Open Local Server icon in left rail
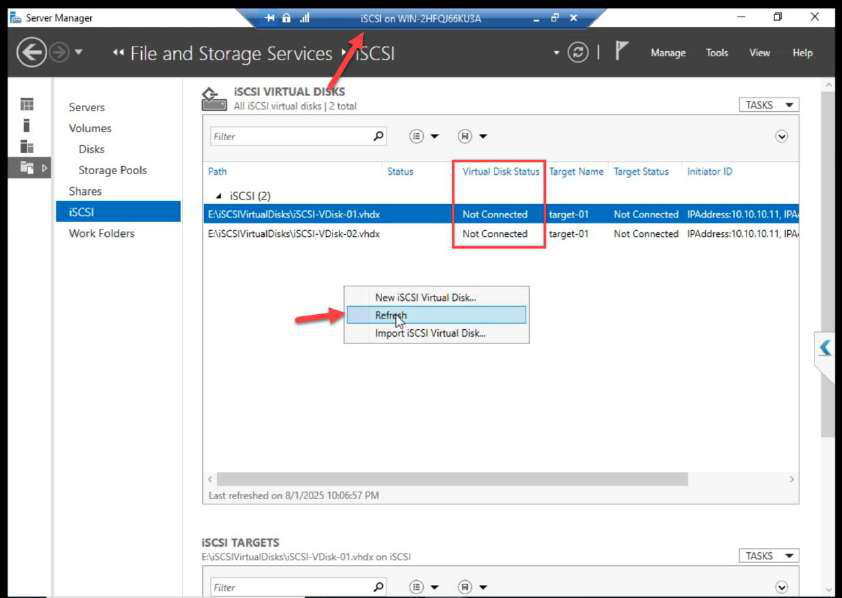 [x=27, y=125]
